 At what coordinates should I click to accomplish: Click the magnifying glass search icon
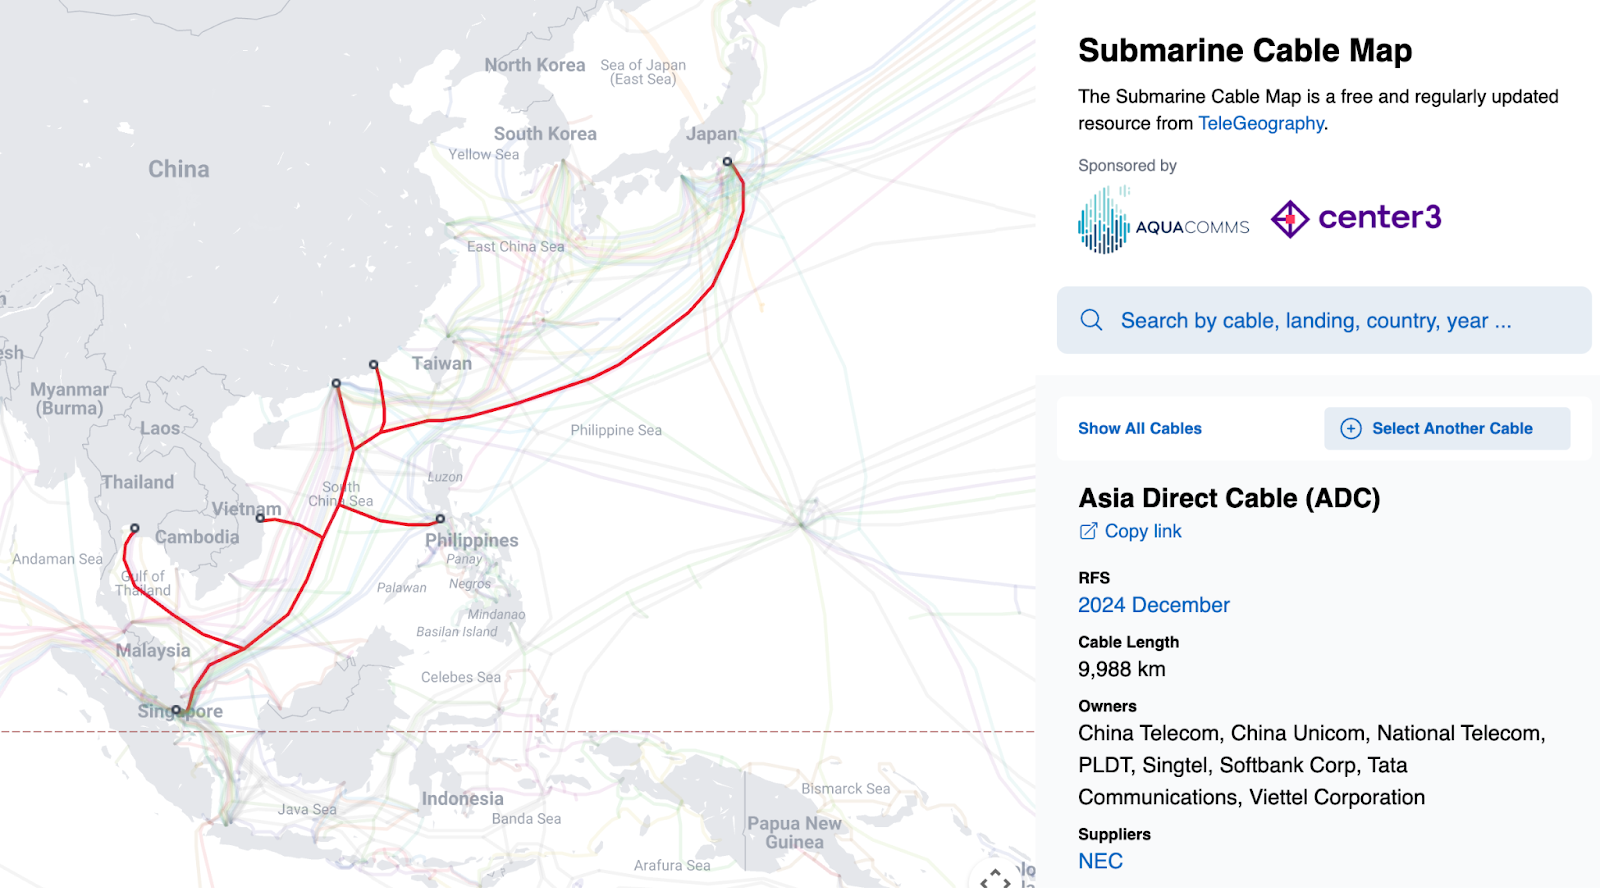click(x=1091, y=320)
